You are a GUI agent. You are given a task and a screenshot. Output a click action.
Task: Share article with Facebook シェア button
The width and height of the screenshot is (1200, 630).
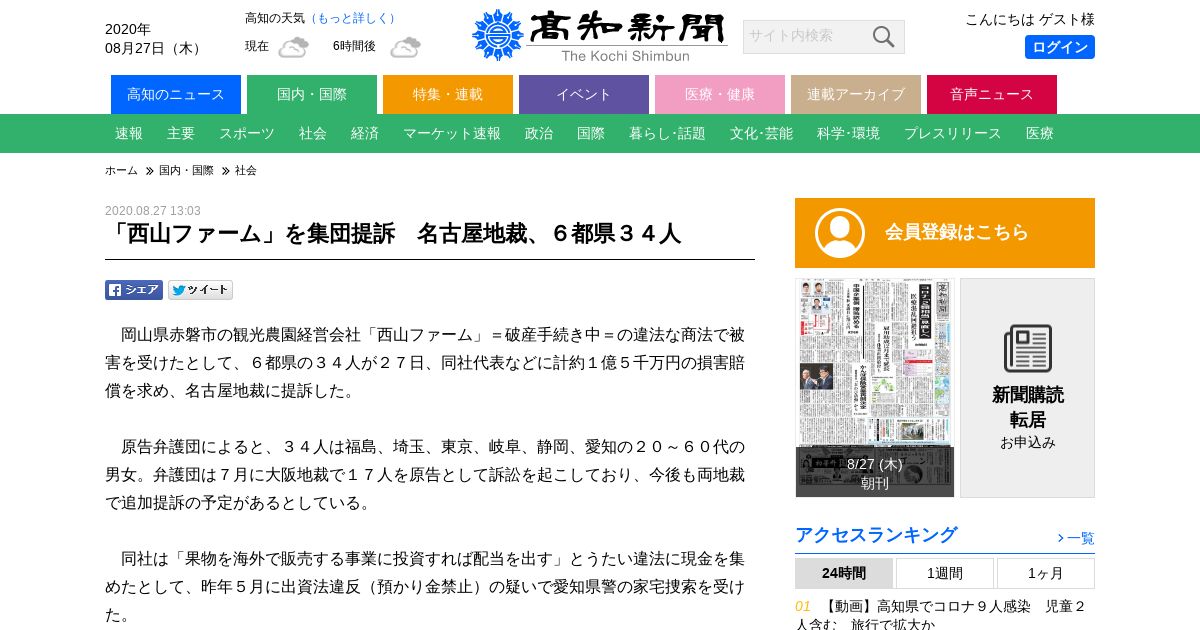pos(134,290)
